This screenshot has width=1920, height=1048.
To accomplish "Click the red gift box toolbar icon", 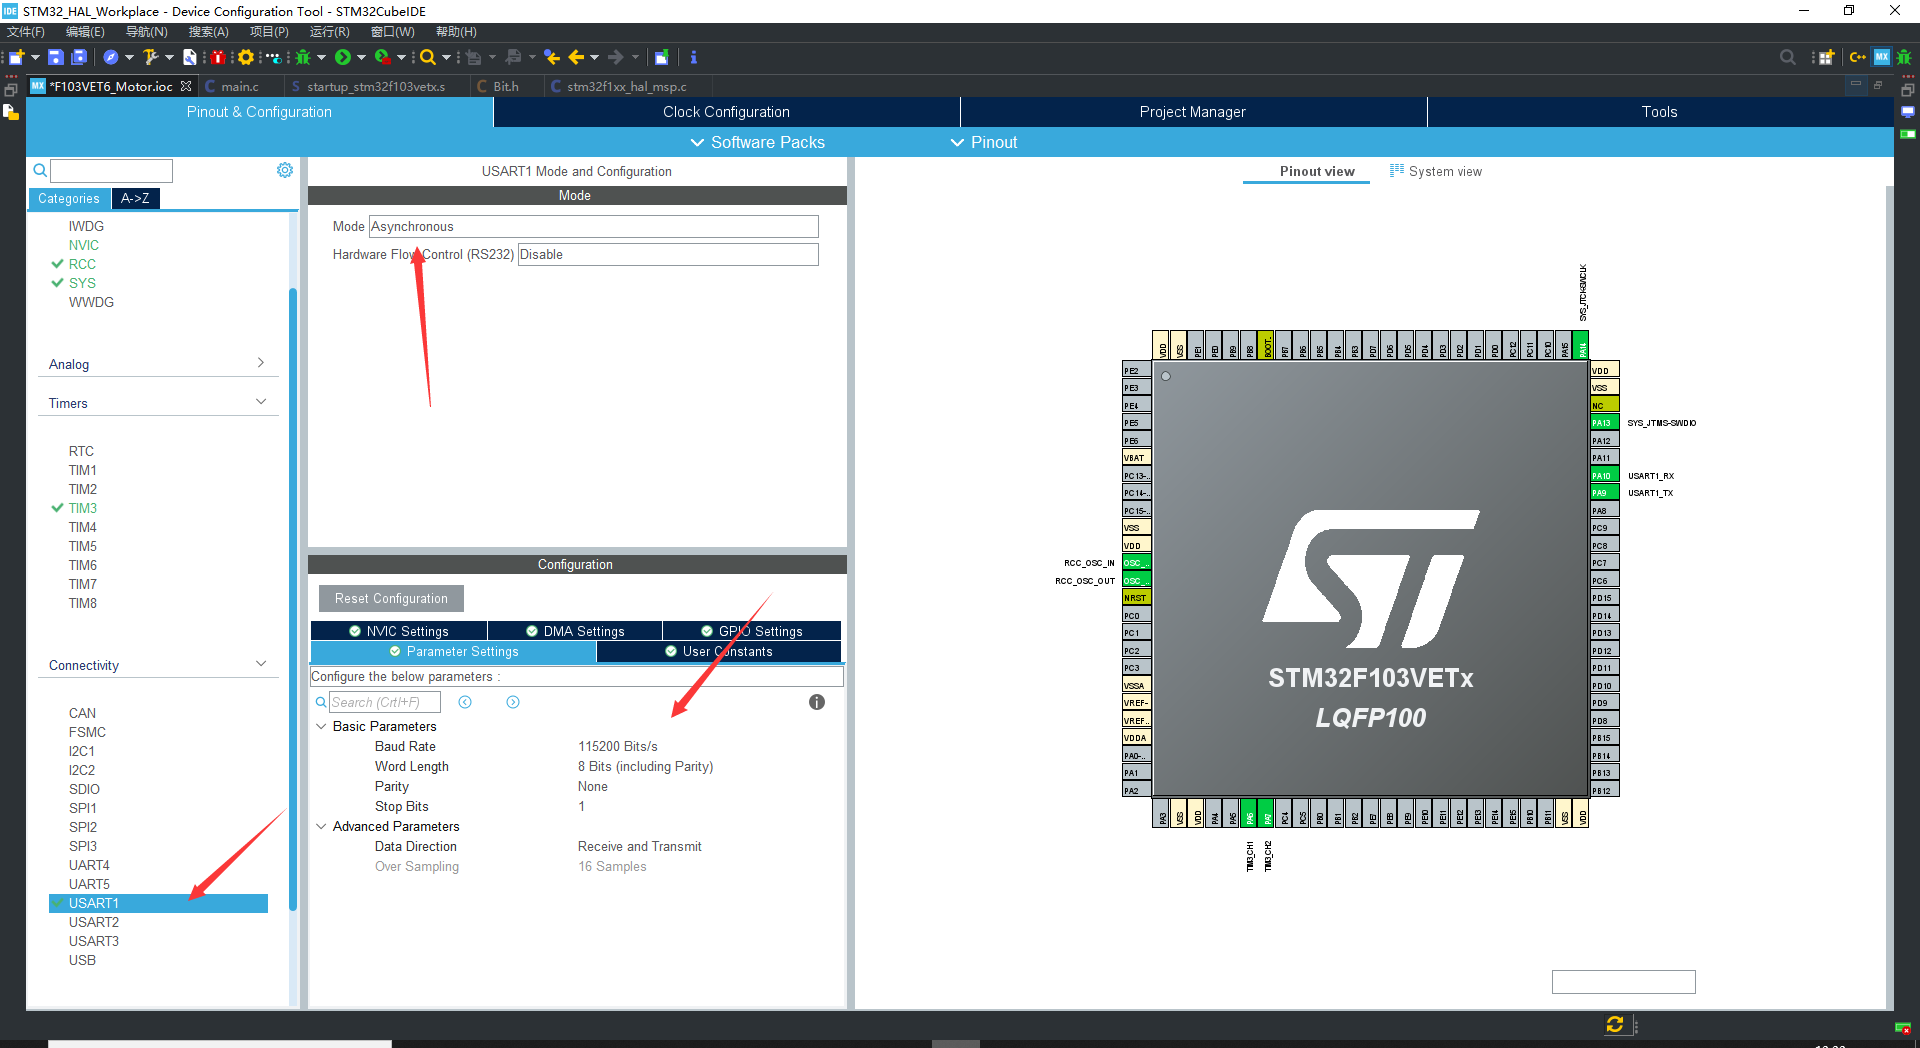I will click(217, 57).
